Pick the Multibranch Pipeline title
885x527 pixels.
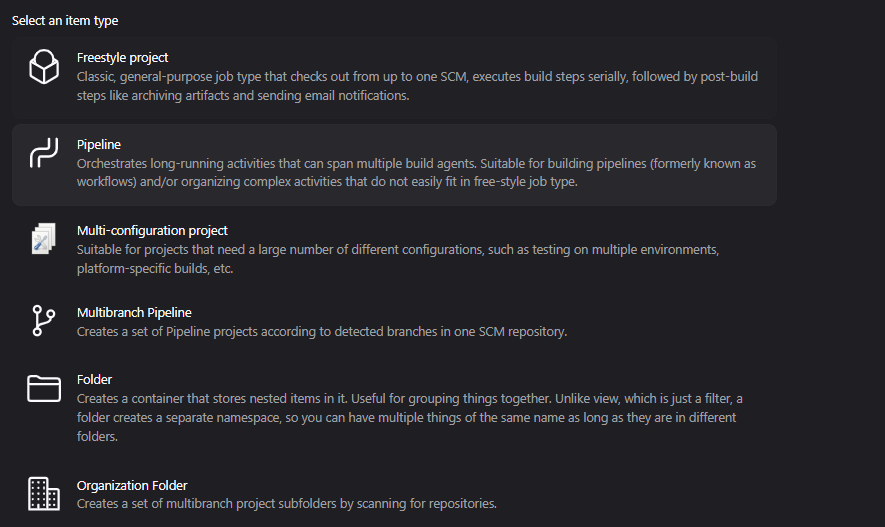click(134, 312)
